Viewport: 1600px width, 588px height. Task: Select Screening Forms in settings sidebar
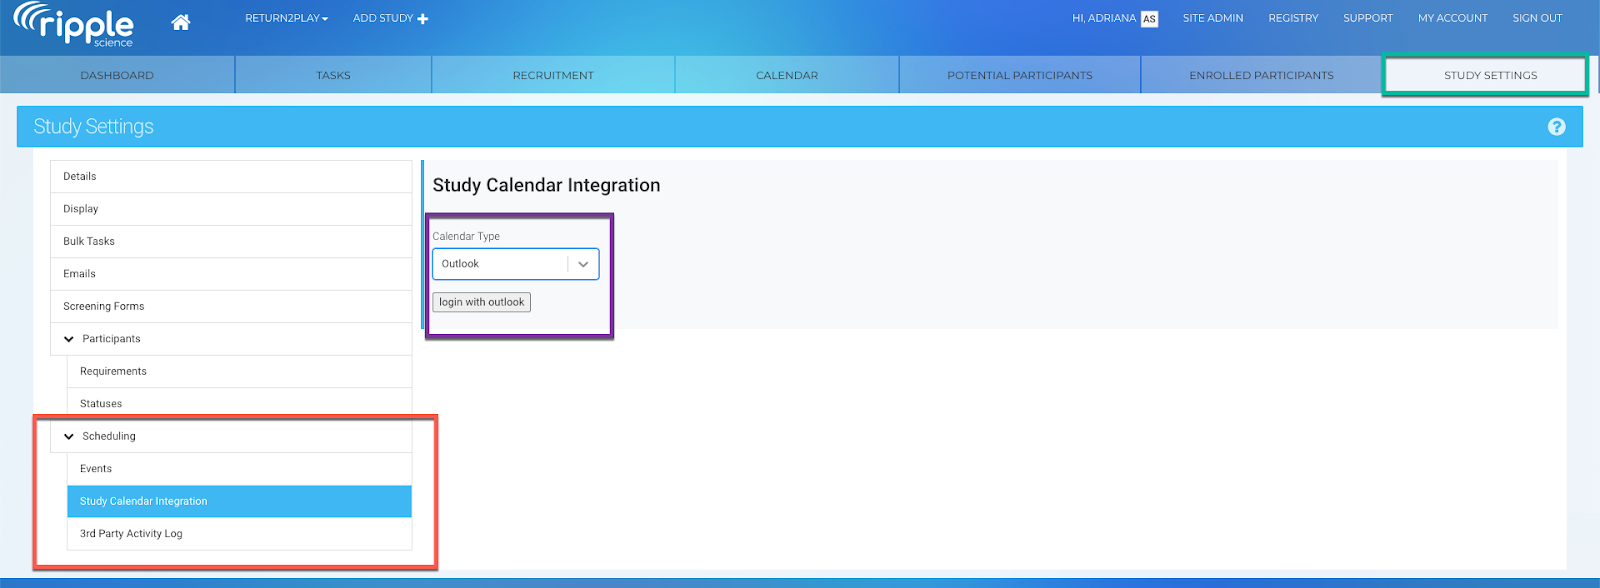104,307
